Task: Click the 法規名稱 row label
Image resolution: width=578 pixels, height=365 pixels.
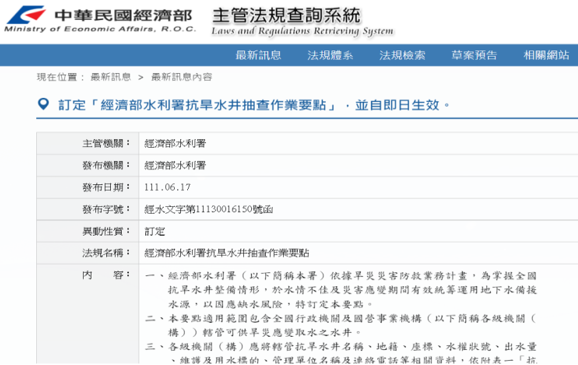Action: (x=106, y=253)
